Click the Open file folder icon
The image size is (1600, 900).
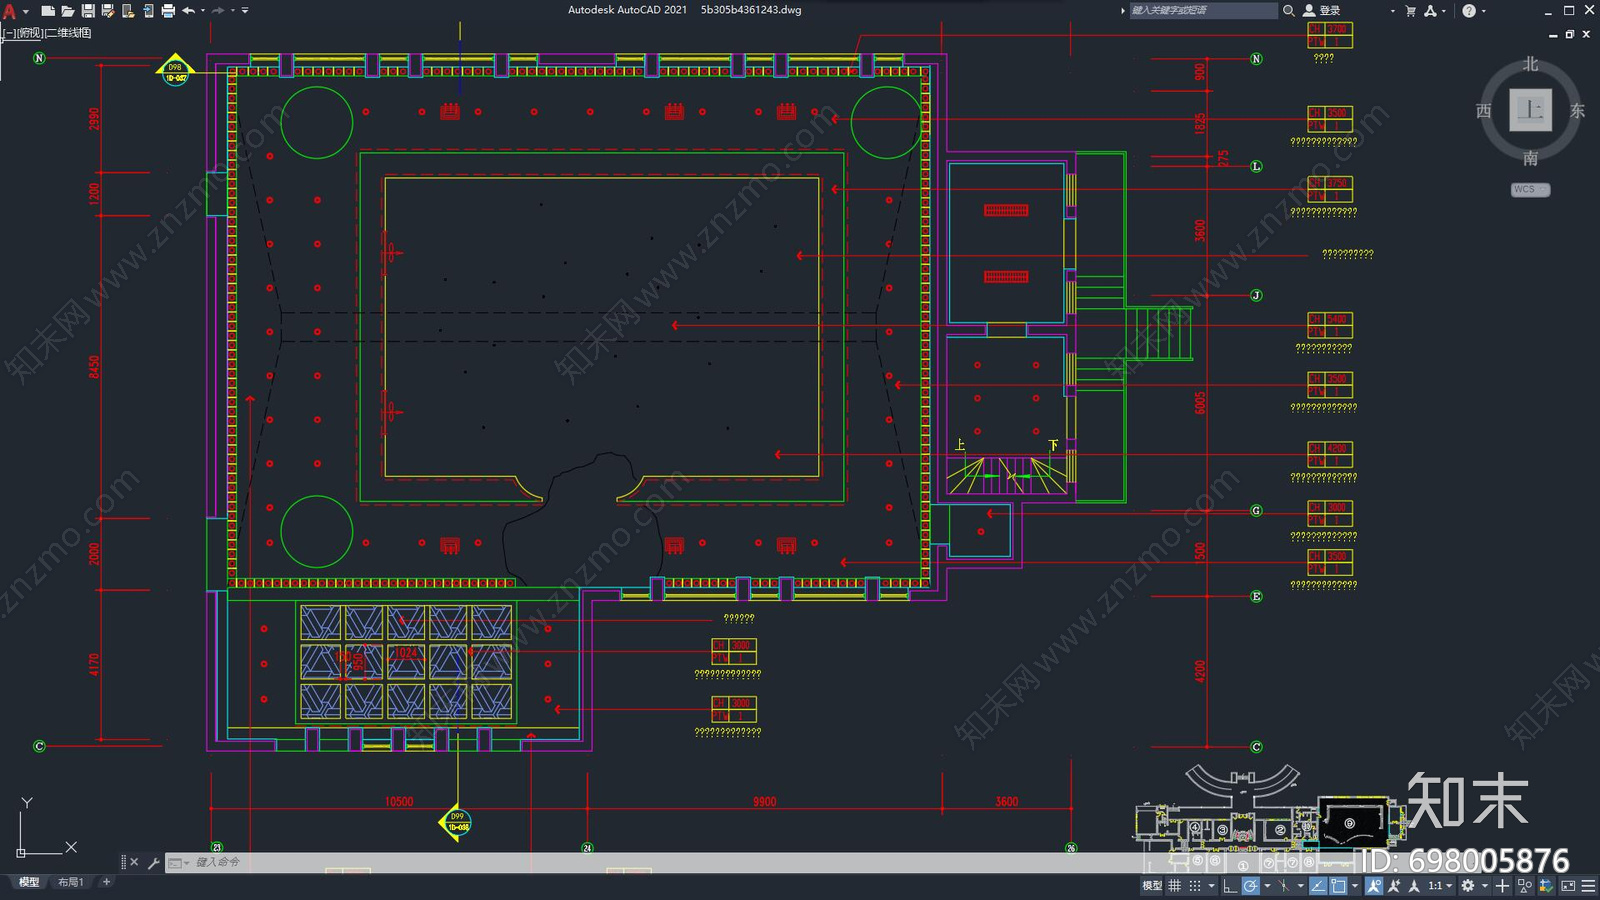click(68, 10)
